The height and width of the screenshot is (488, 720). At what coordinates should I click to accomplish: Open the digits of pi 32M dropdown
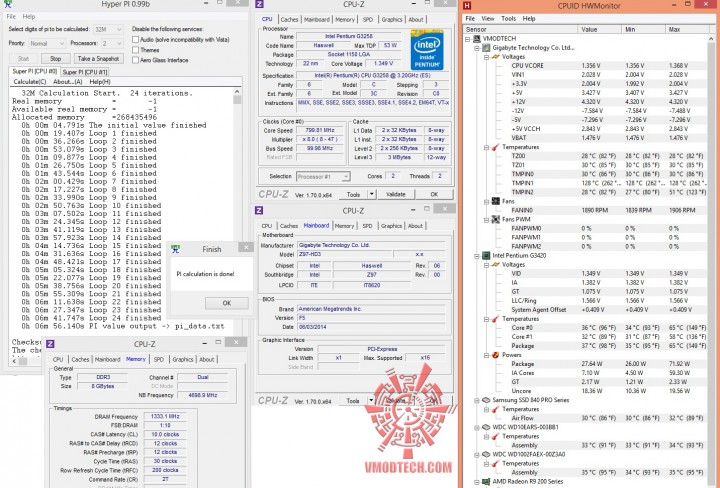[108, 29]
